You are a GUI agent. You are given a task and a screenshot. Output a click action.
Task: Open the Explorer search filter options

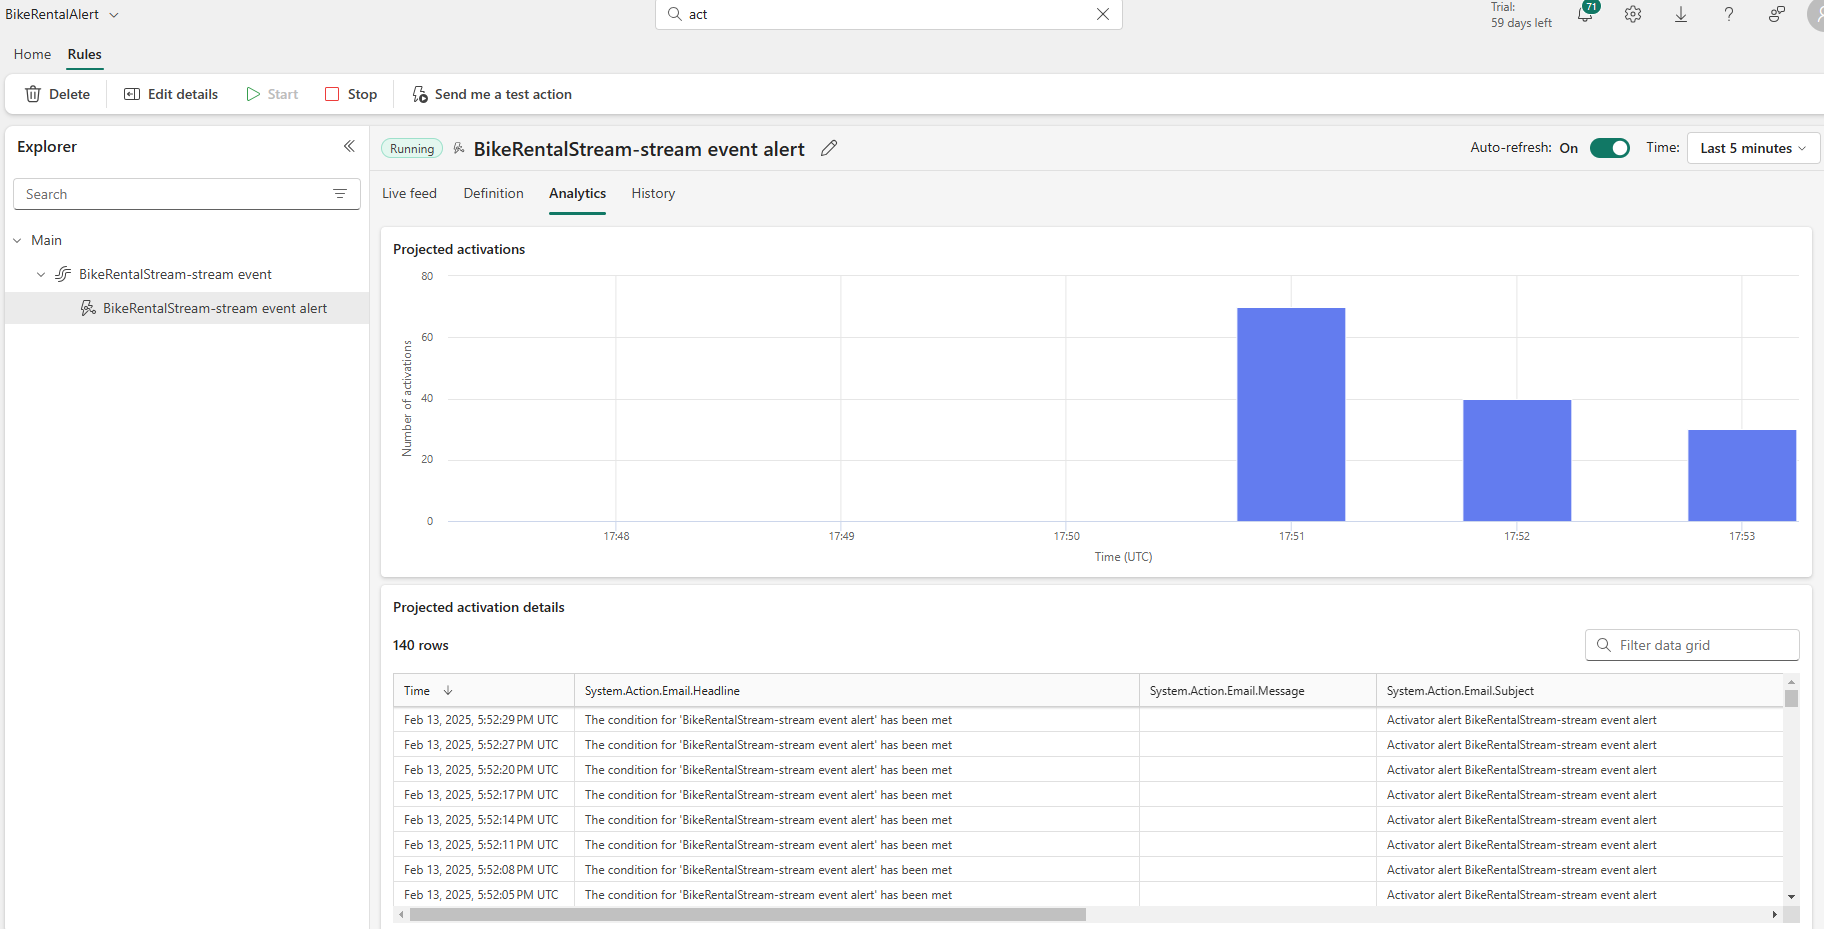[340, 194]
